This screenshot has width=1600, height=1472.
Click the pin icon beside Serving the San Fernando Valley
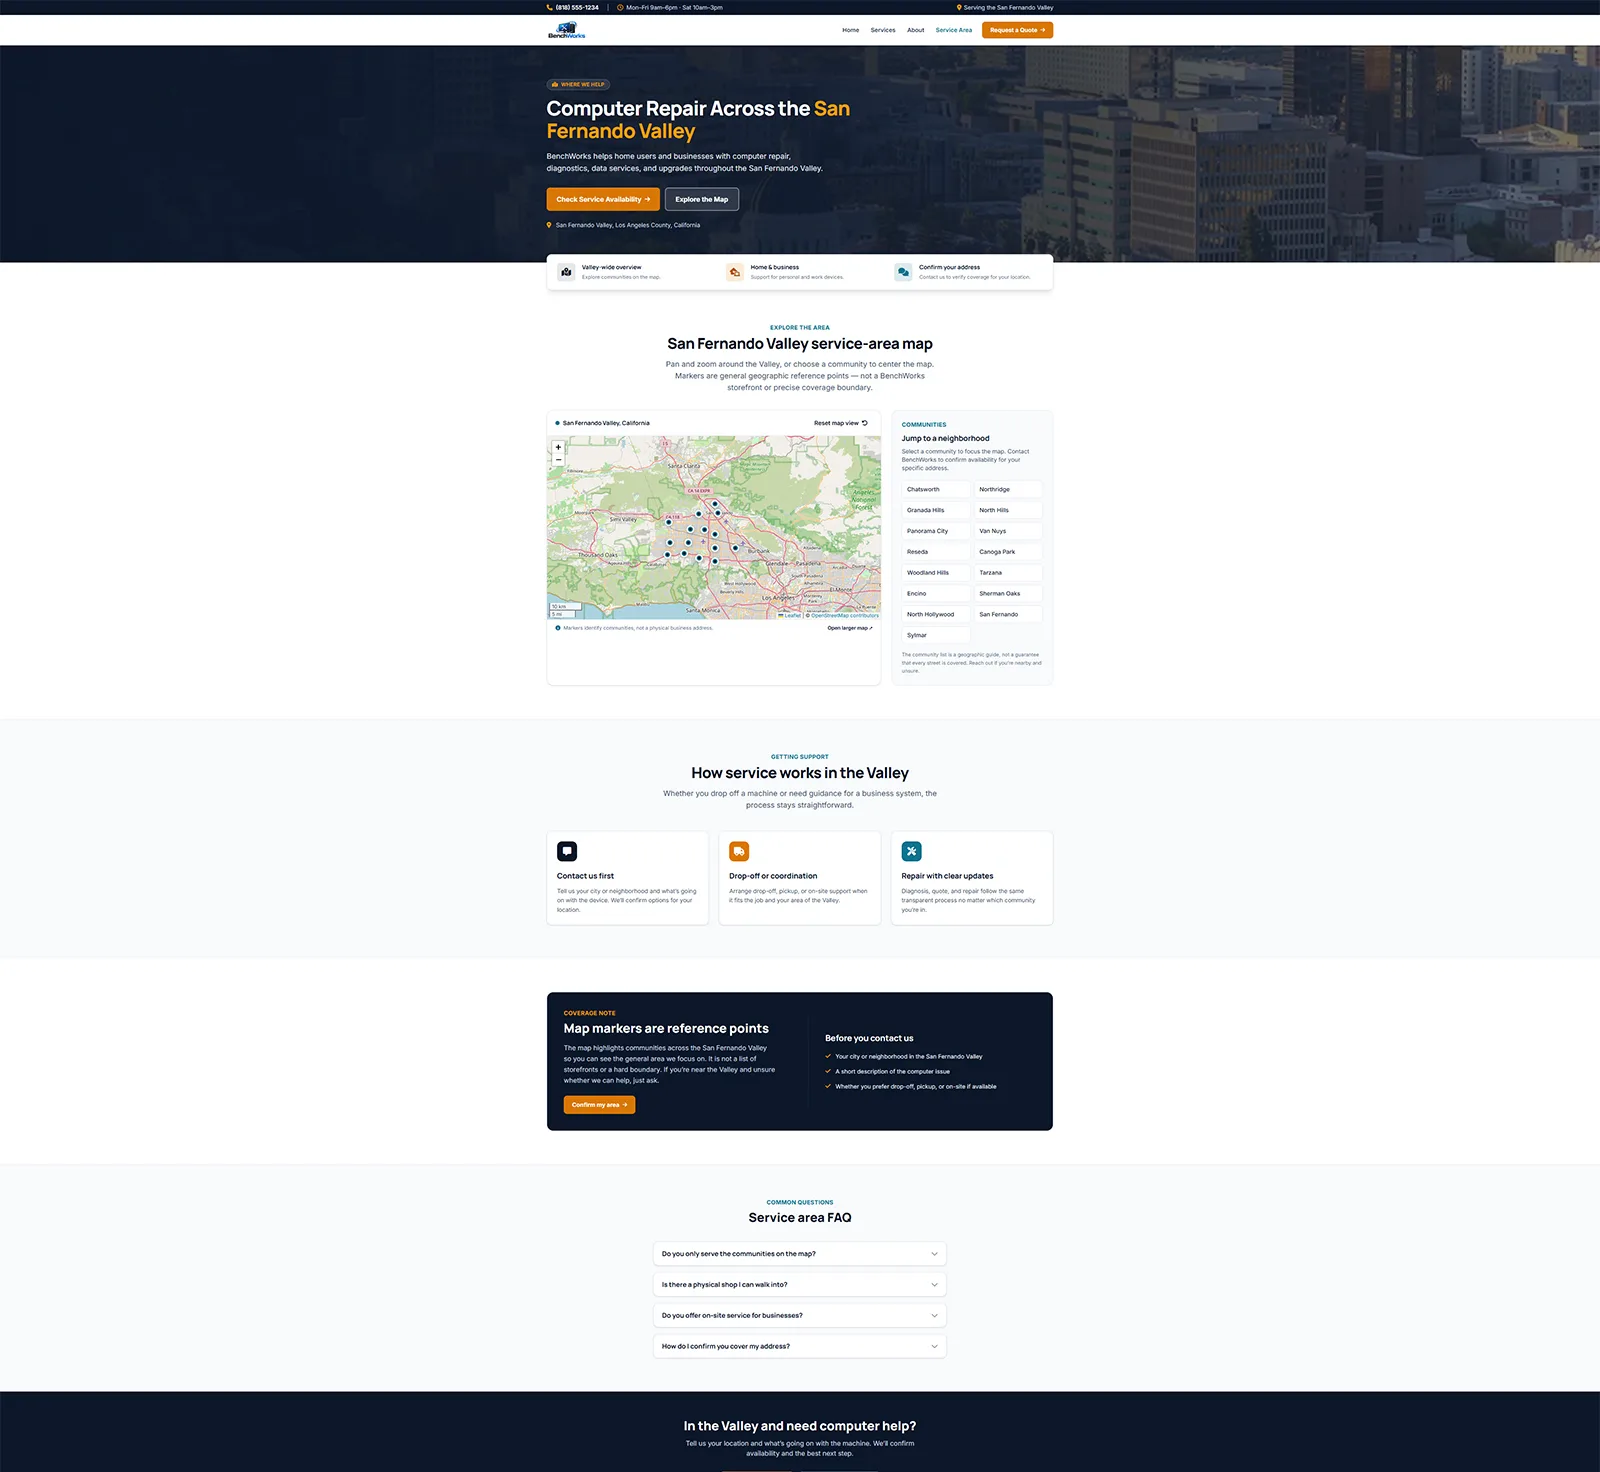tap(959, 7)
